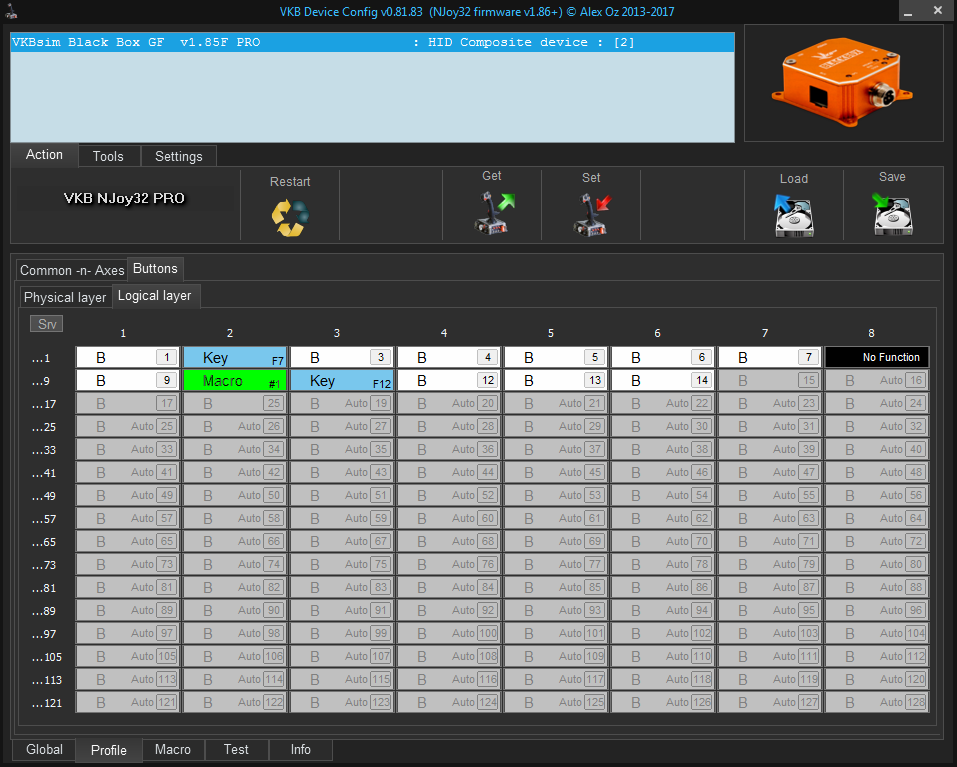Select logical button cell B 9
Image resolution: width=957 pixels, height=767 pixels.
(128, 381)
